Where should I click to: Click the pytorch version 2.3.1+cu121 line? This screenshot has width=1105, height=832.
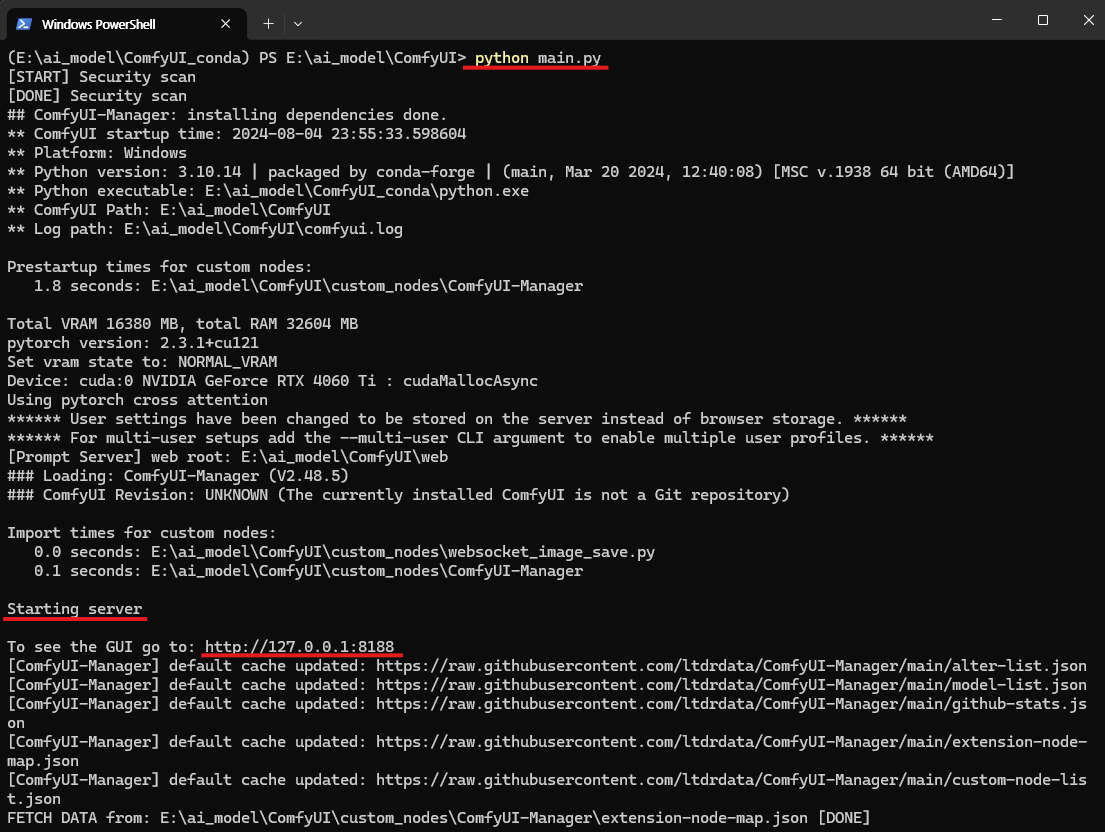pyautogui.click(x=133, y=343)
